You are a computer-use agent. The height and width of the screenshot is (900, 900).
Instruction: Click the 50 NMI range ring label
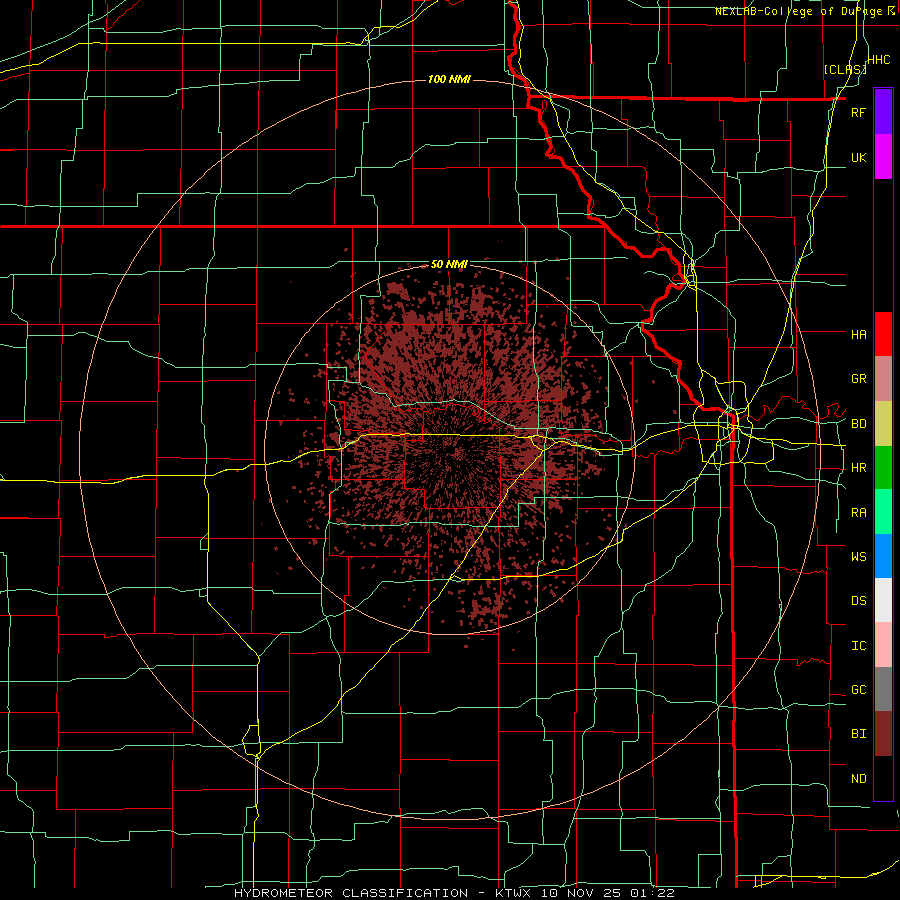pos(449,265)
